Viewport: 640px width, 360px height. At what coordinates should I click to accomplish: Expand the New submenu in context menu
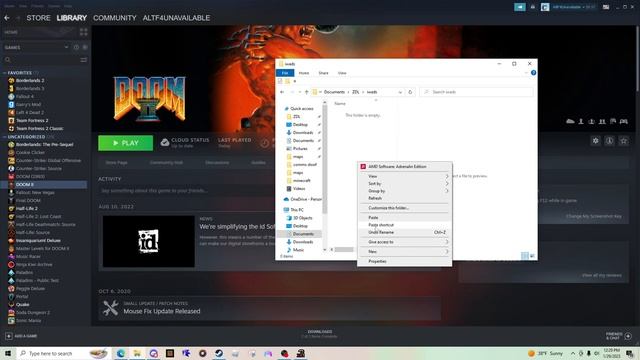(404, 252)
